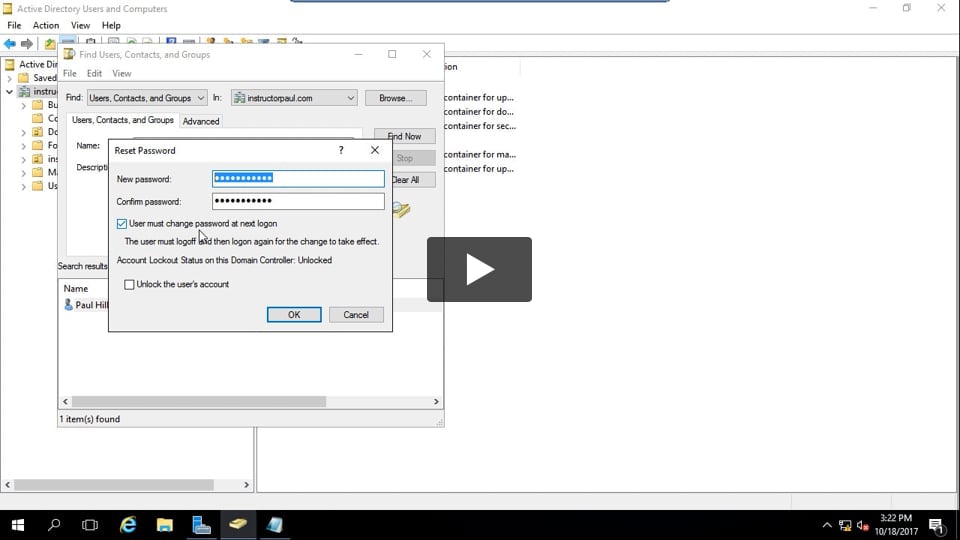The height and width of the screenshot is (540, 960).
Task: Uncheck User must change password at next logon
Action: (x=122, y=224)
